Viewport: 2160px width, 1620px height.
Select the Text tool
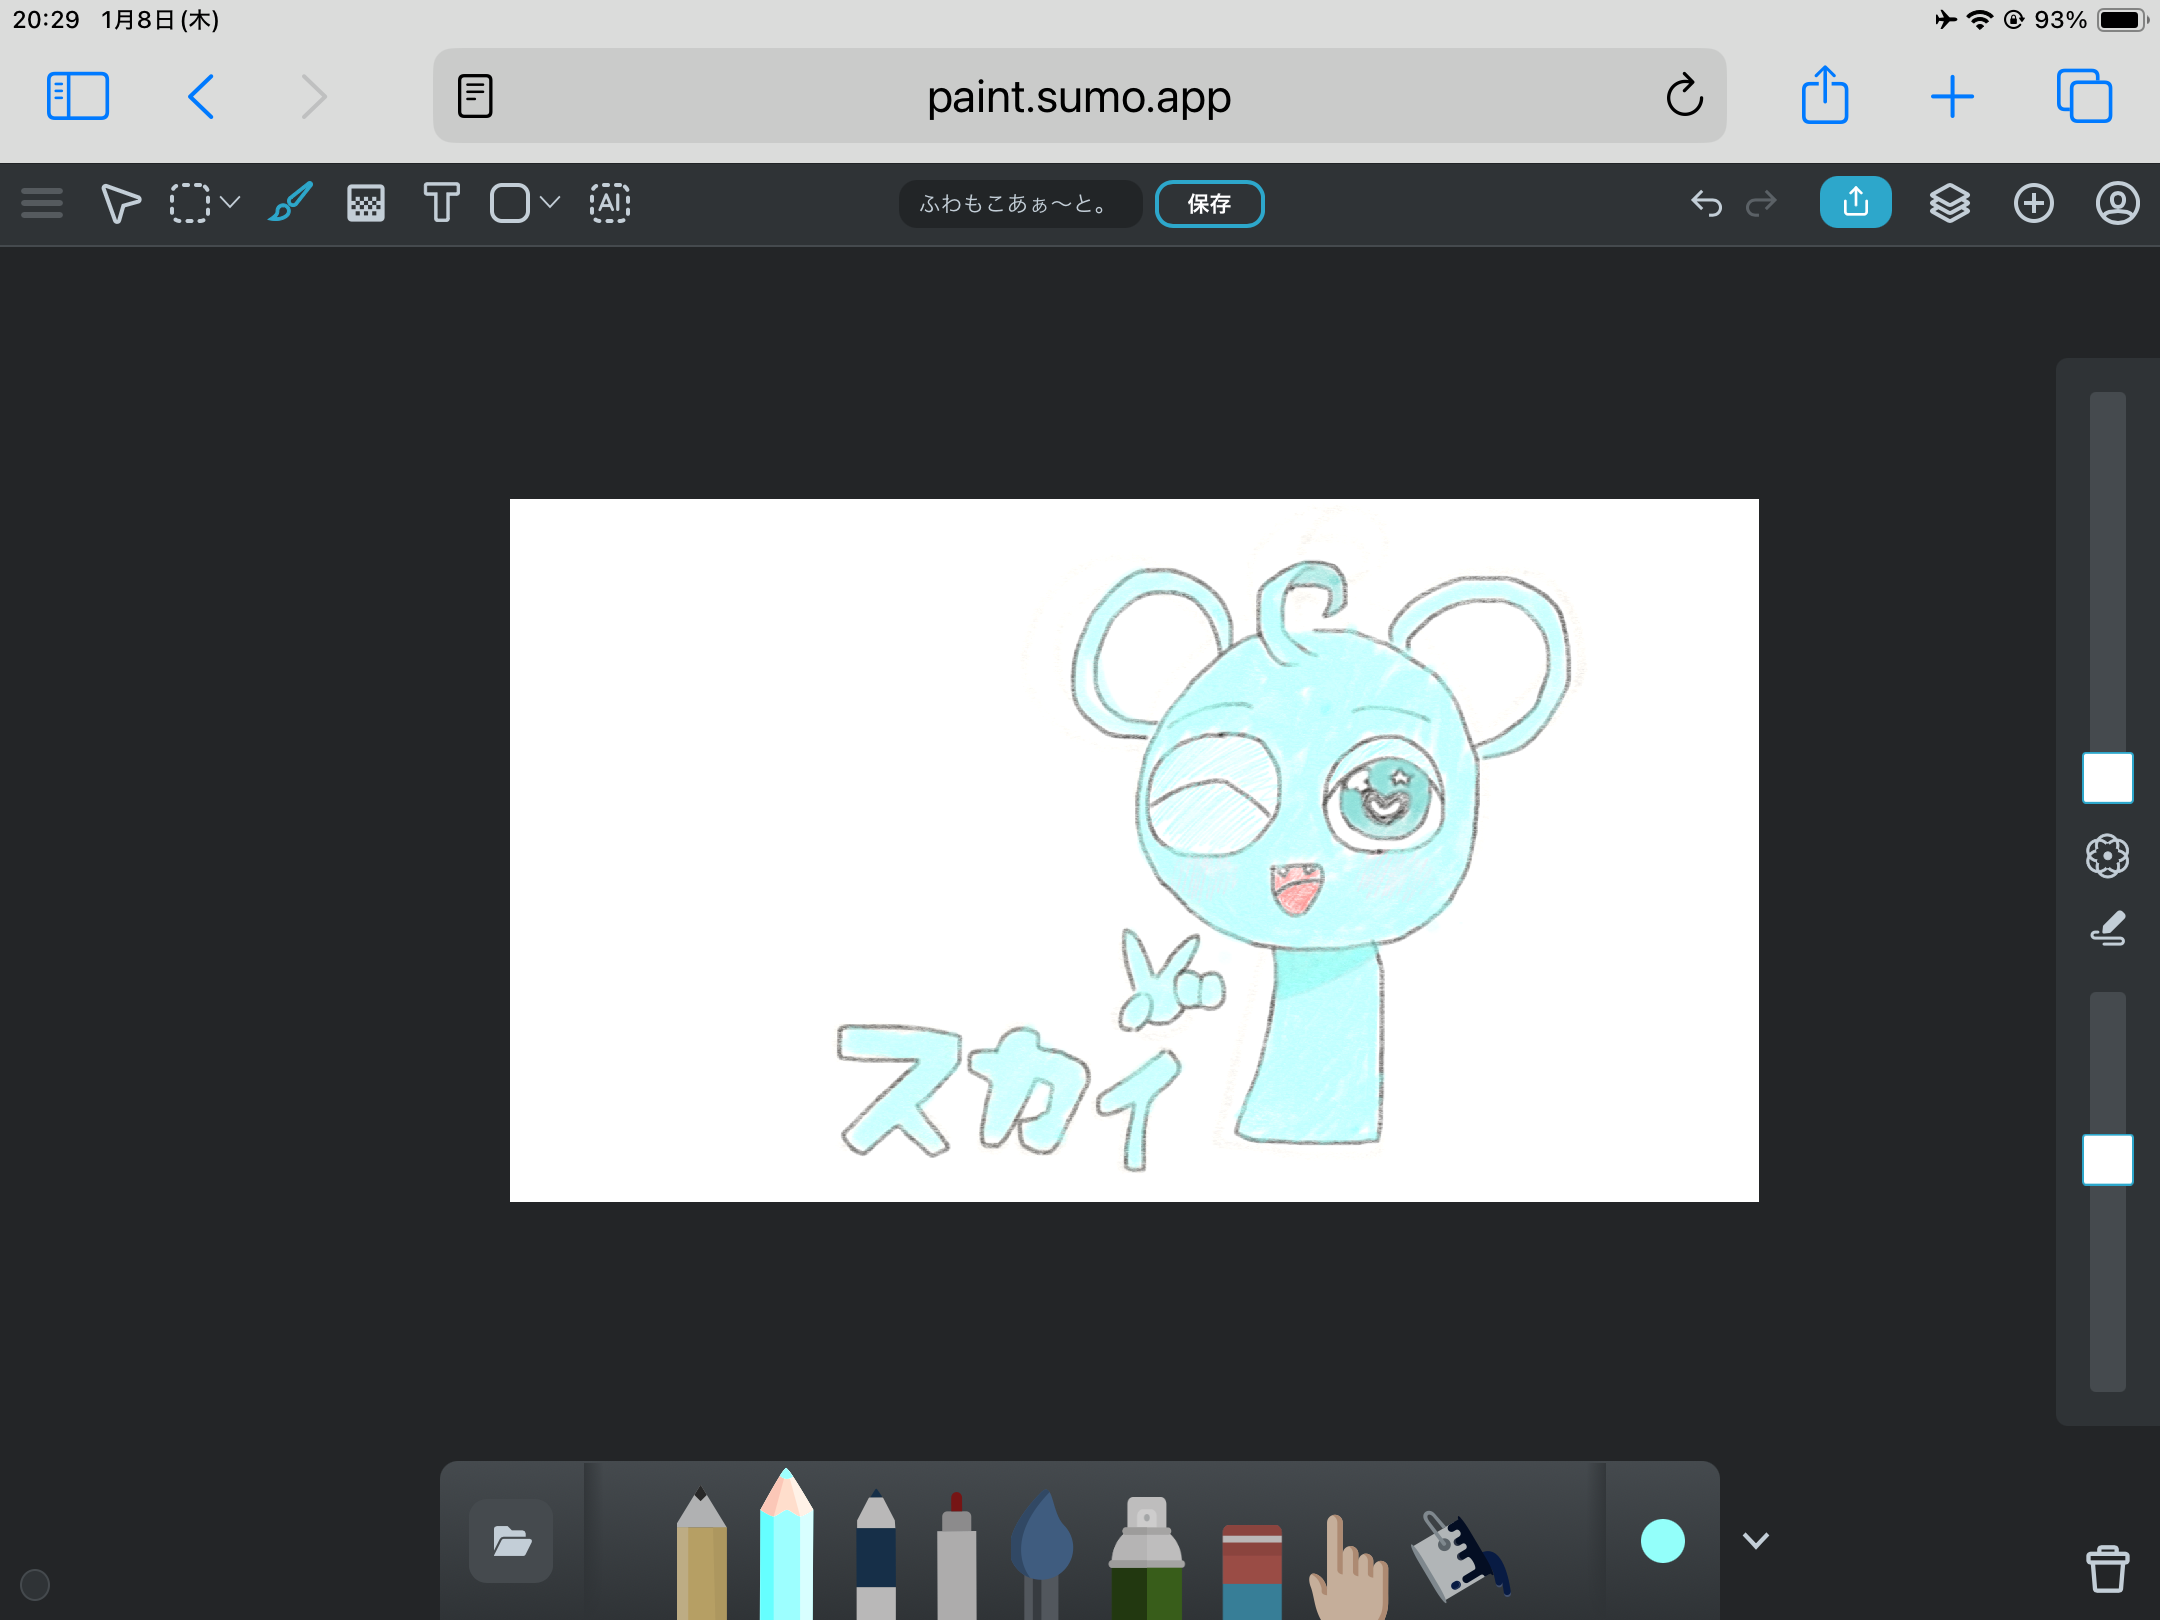441,203
